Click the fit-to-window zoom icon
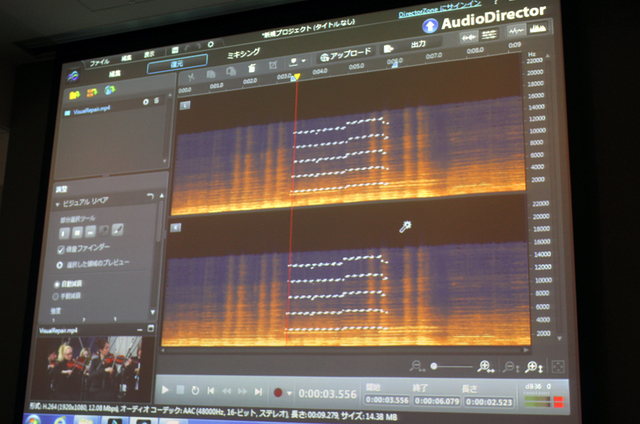640x424 pixels. click(x=557, y=368)
